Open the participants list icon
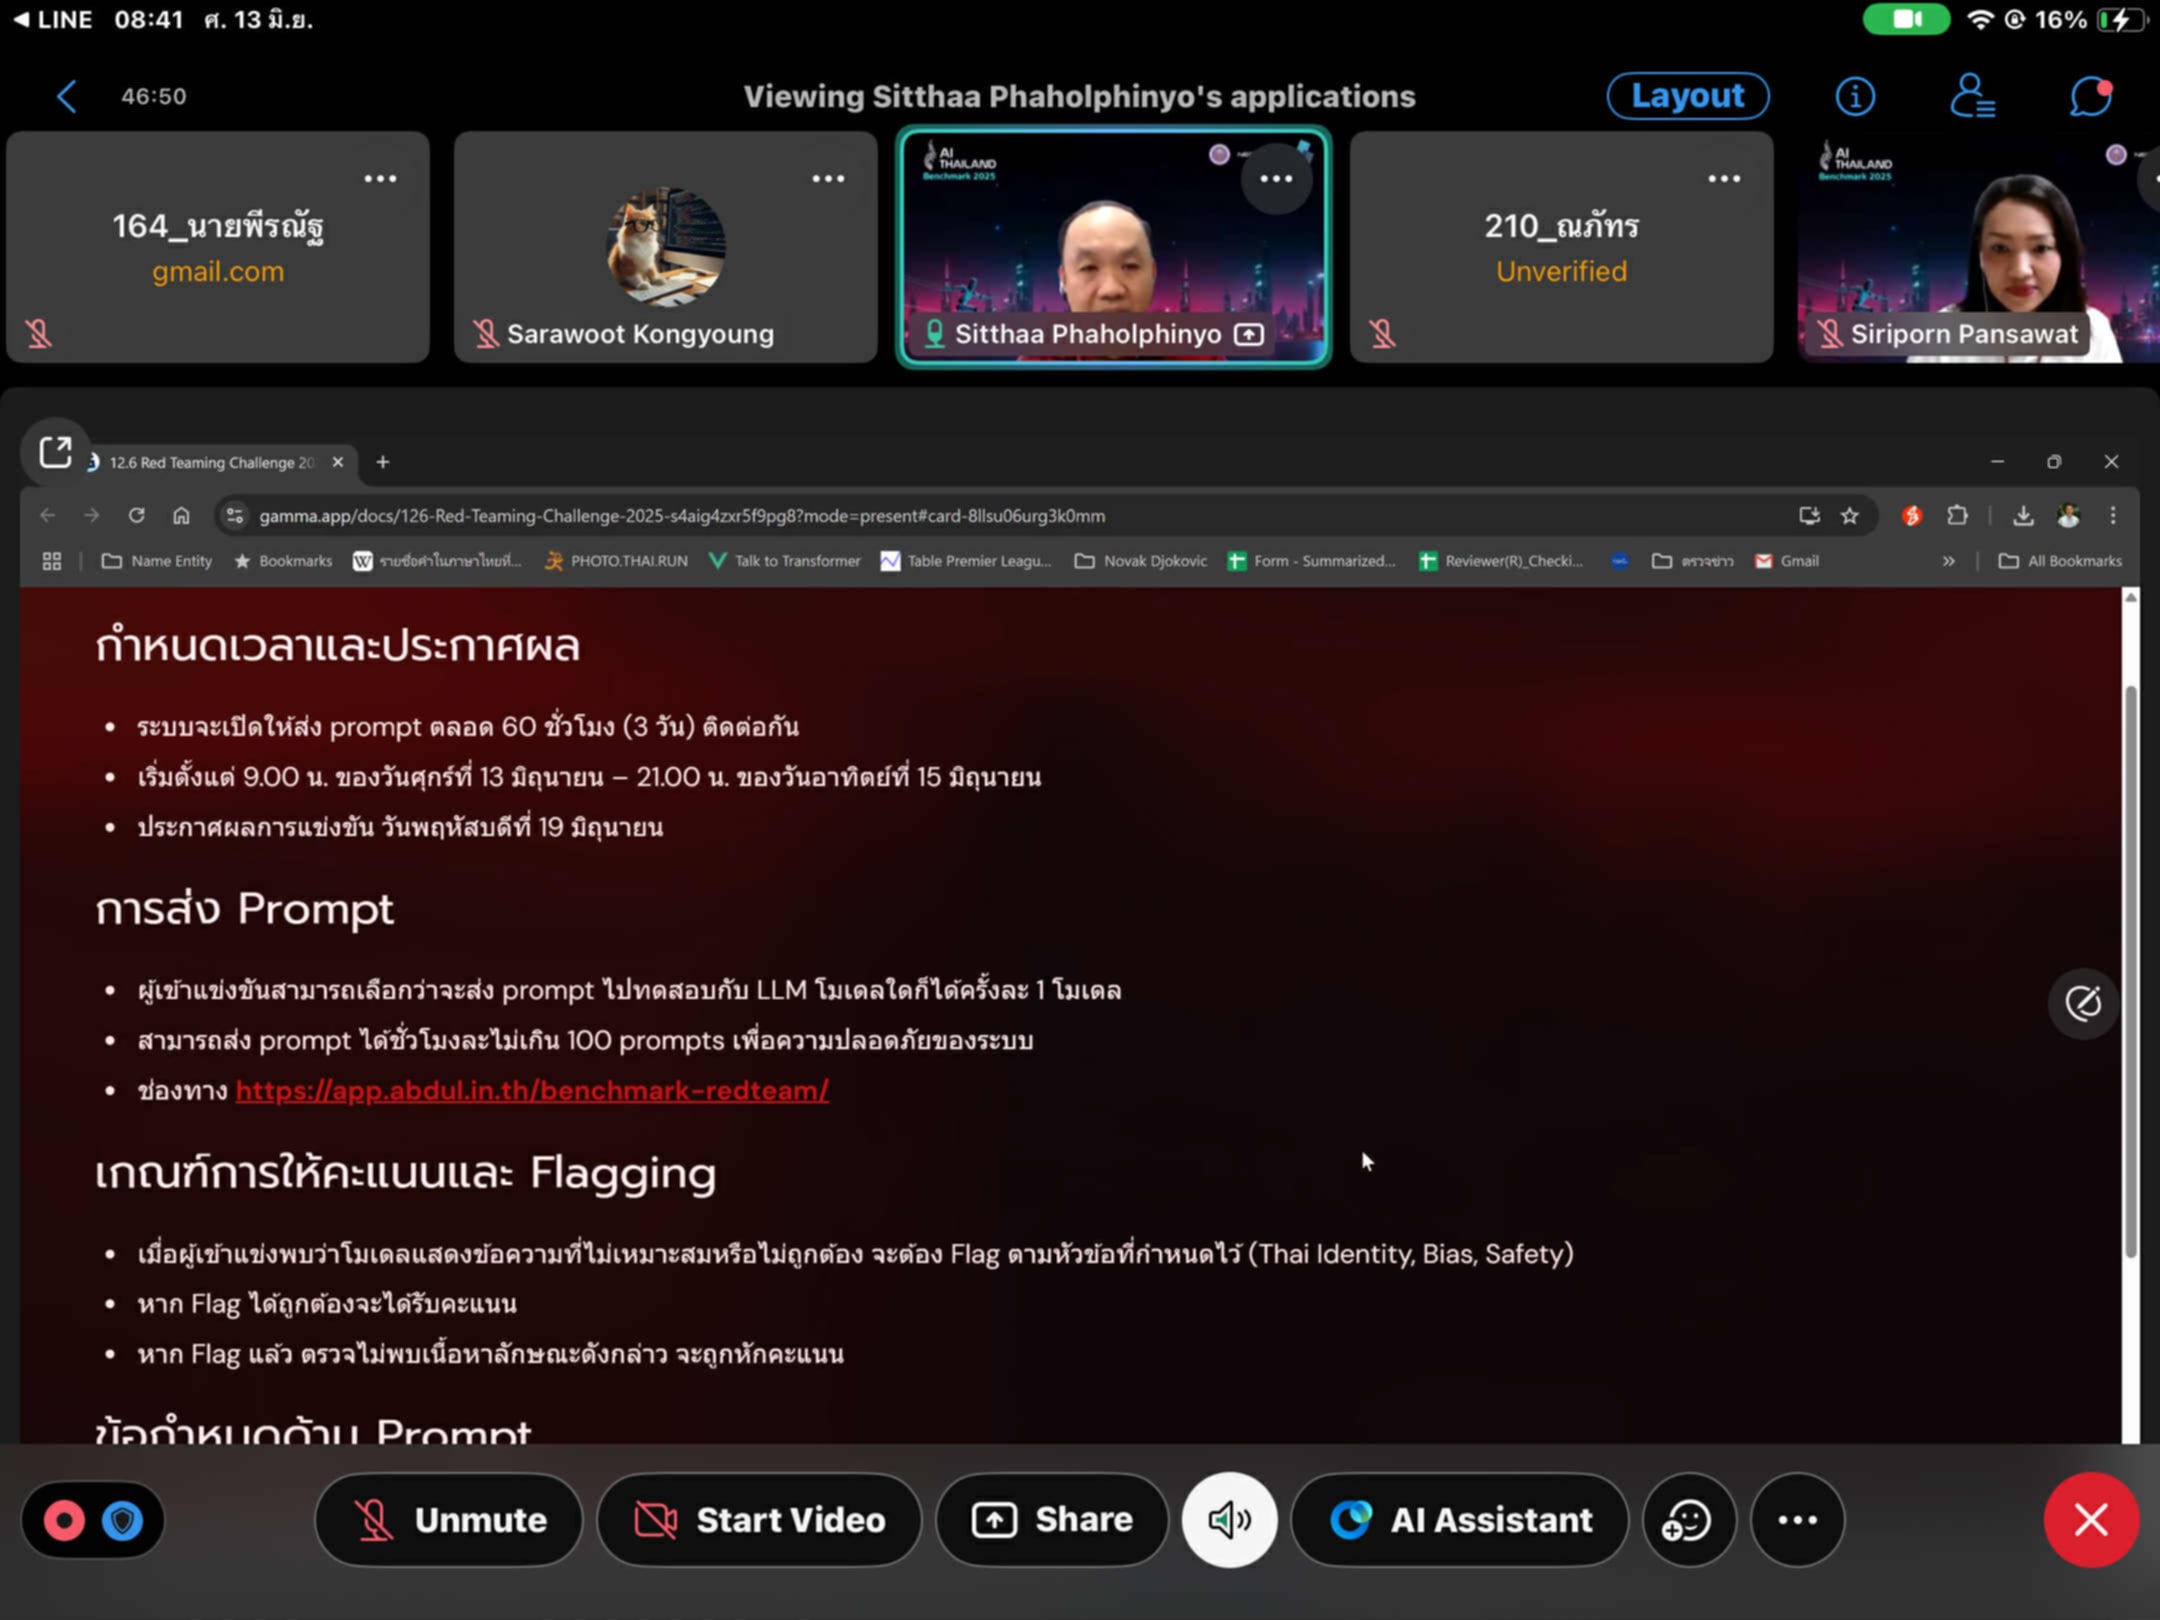The image size is (2160, 1620). [1972, 97]
